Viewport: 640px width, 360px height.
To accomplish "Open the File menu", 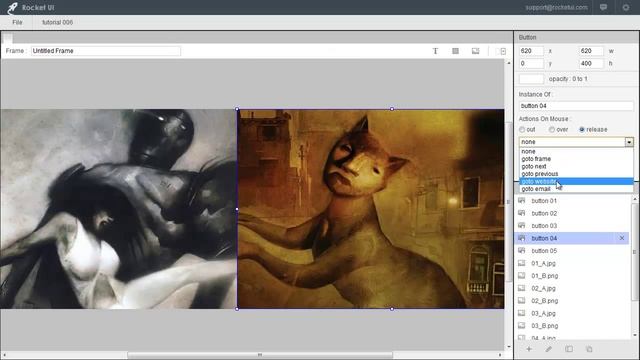I will tap(17, 22).
